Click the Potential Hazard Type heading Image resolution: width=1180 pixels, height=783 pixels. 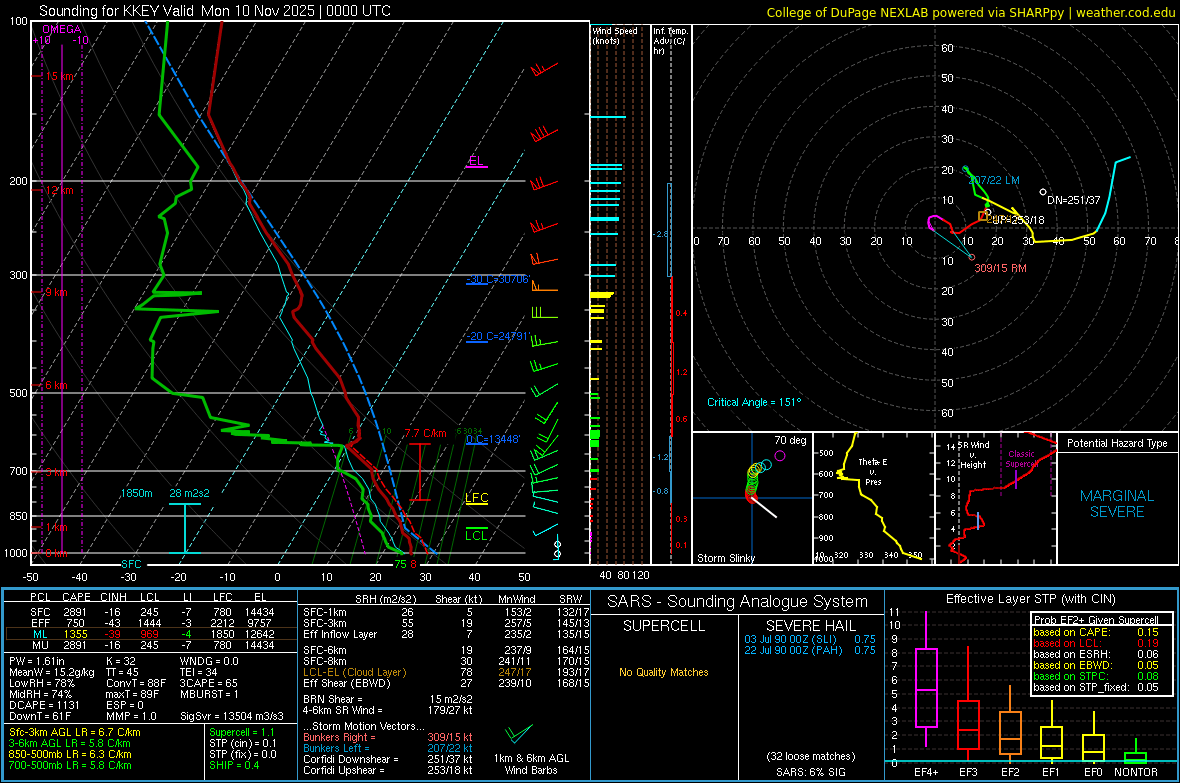point(1117,443)
